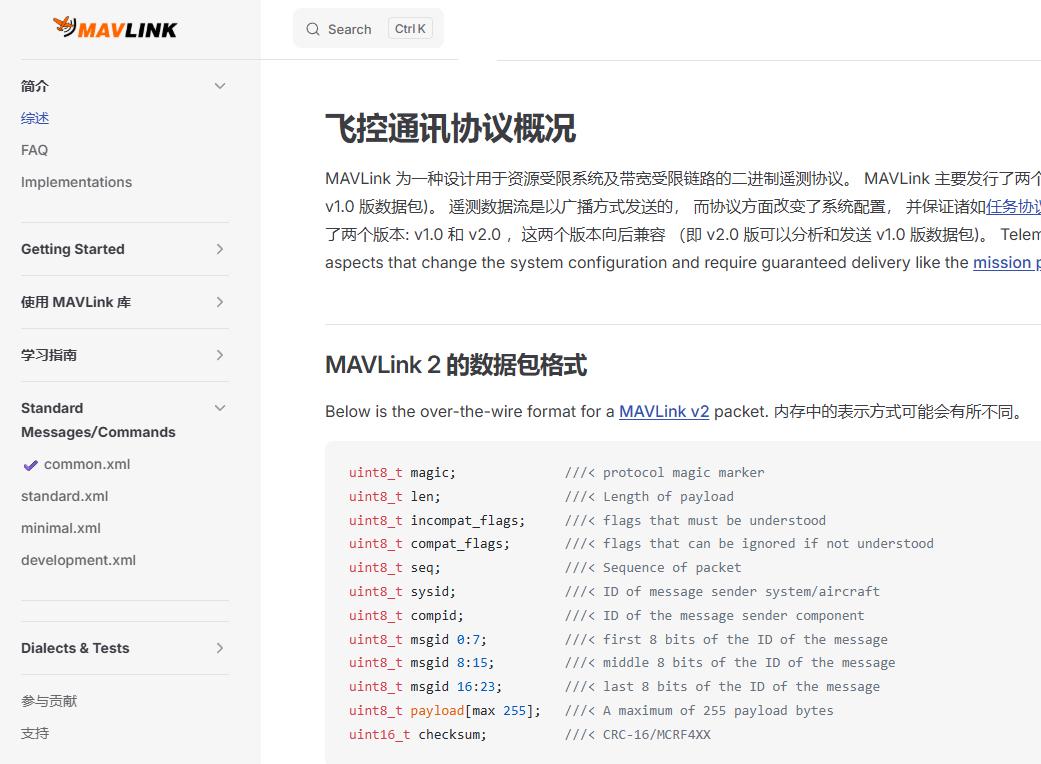Screen dimensions: 1041x764
Task: Click the 'payload[max 255]' code line
Action: point(445,710)
